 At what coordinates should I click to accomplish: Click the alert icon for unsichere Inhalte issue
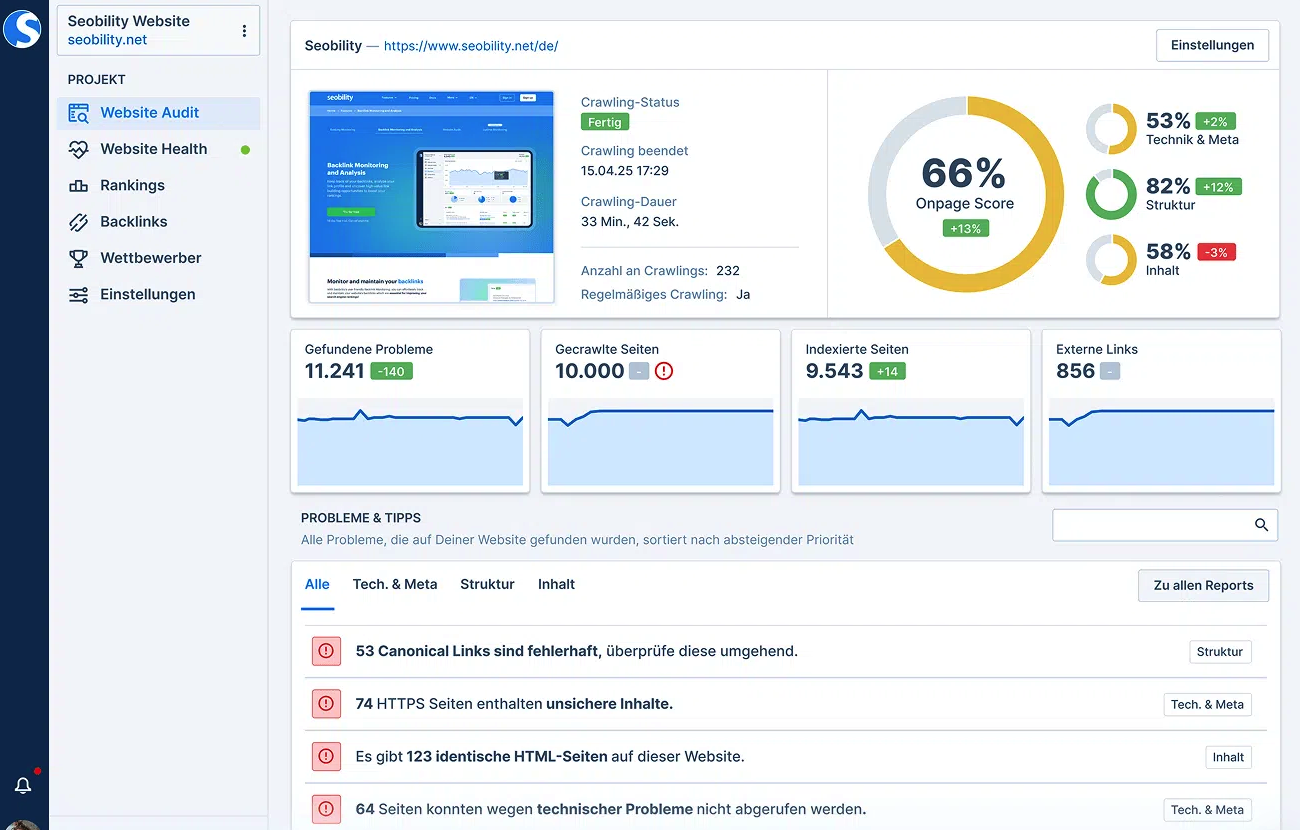tap(326, 704)
